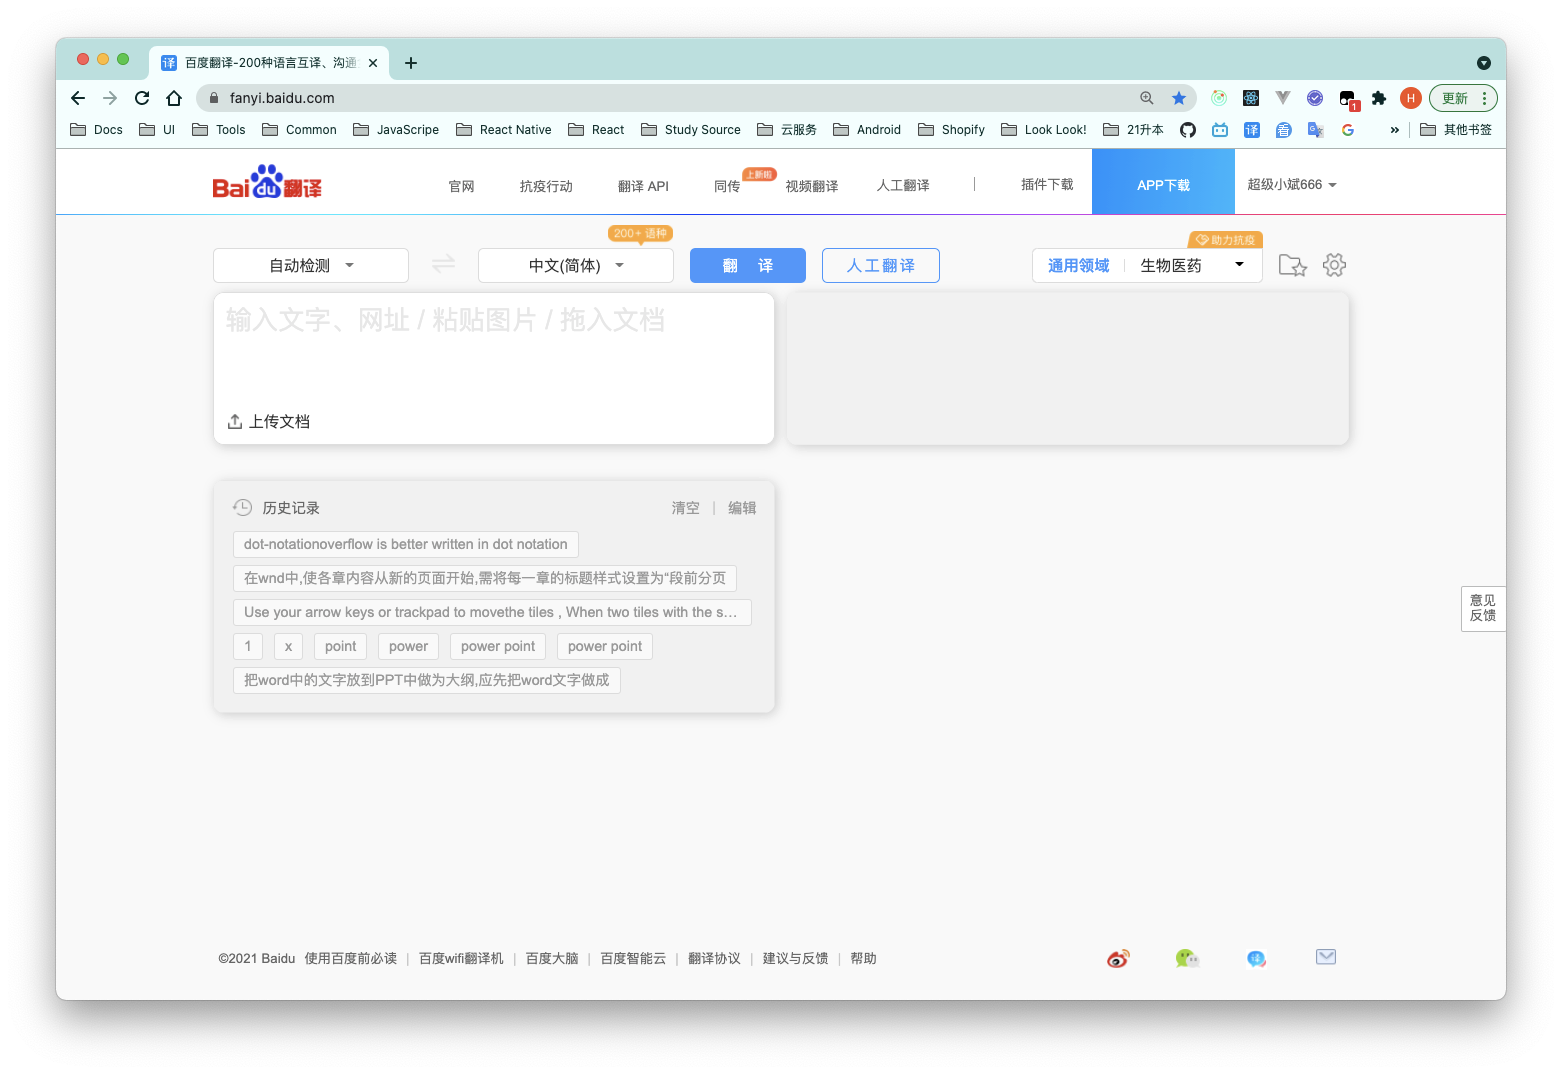Viewport: 1562px width, 1074px height.
Task: Open the Extensions puzzle icon
Action: [x=1379, y=98]
